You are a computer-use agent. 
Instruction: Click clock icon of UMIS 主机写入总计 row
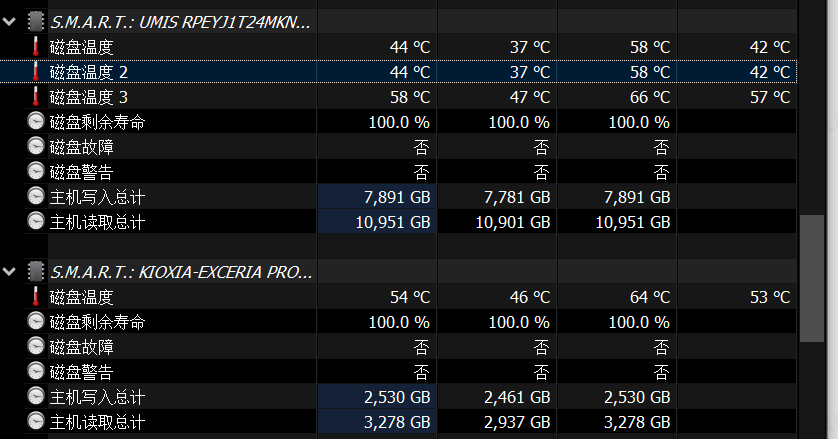pos(36,197)
